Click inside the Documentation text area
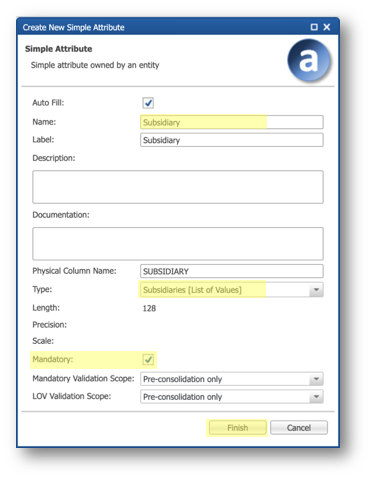Viewport: 371px width, 479px height. pos(178,244)
